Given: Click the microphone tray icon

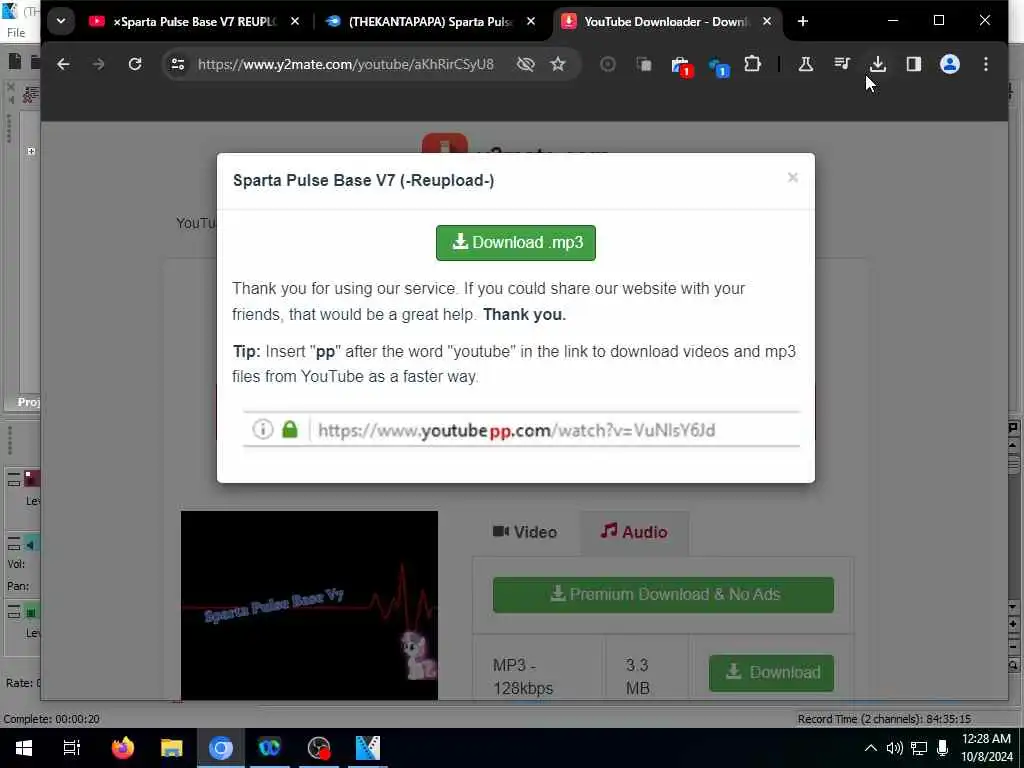Looking at the screenshot, I should (x=942, y=748).
